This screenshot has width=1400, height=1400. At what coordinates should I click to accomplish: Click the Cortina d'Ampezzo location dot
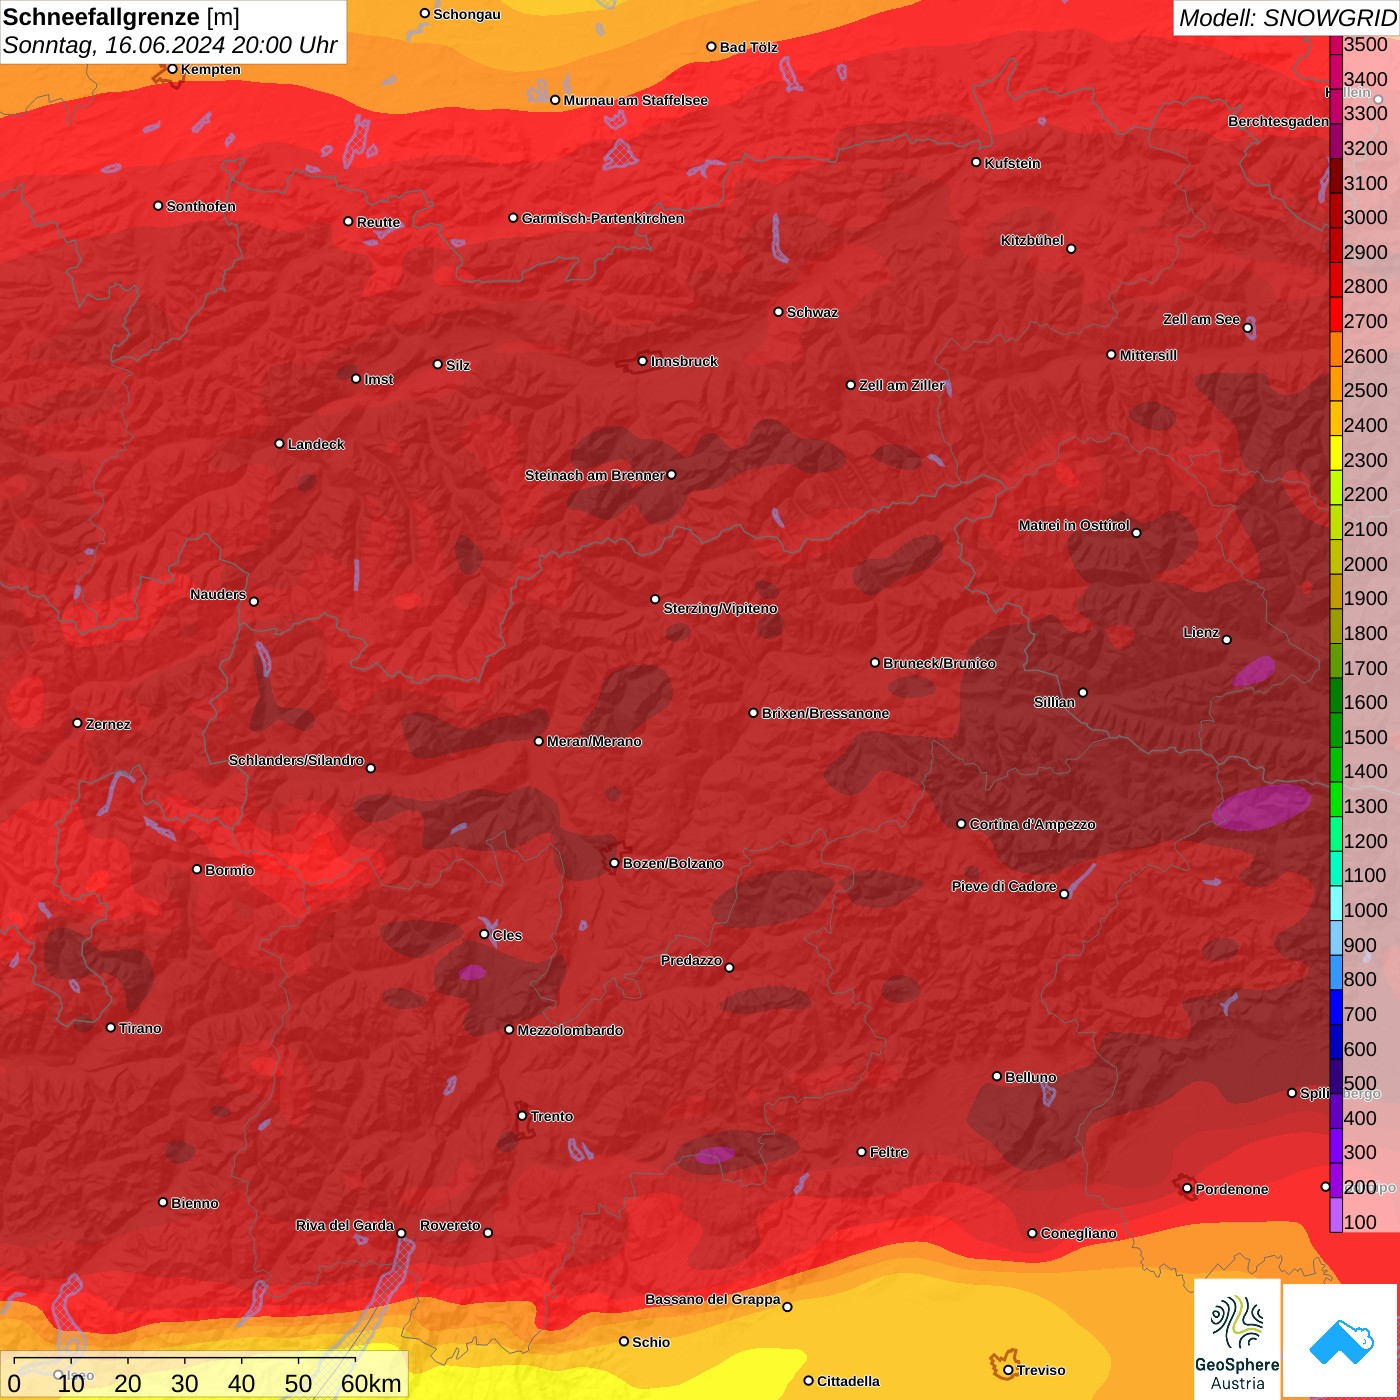pyautogui.click(x=961, y=824)
